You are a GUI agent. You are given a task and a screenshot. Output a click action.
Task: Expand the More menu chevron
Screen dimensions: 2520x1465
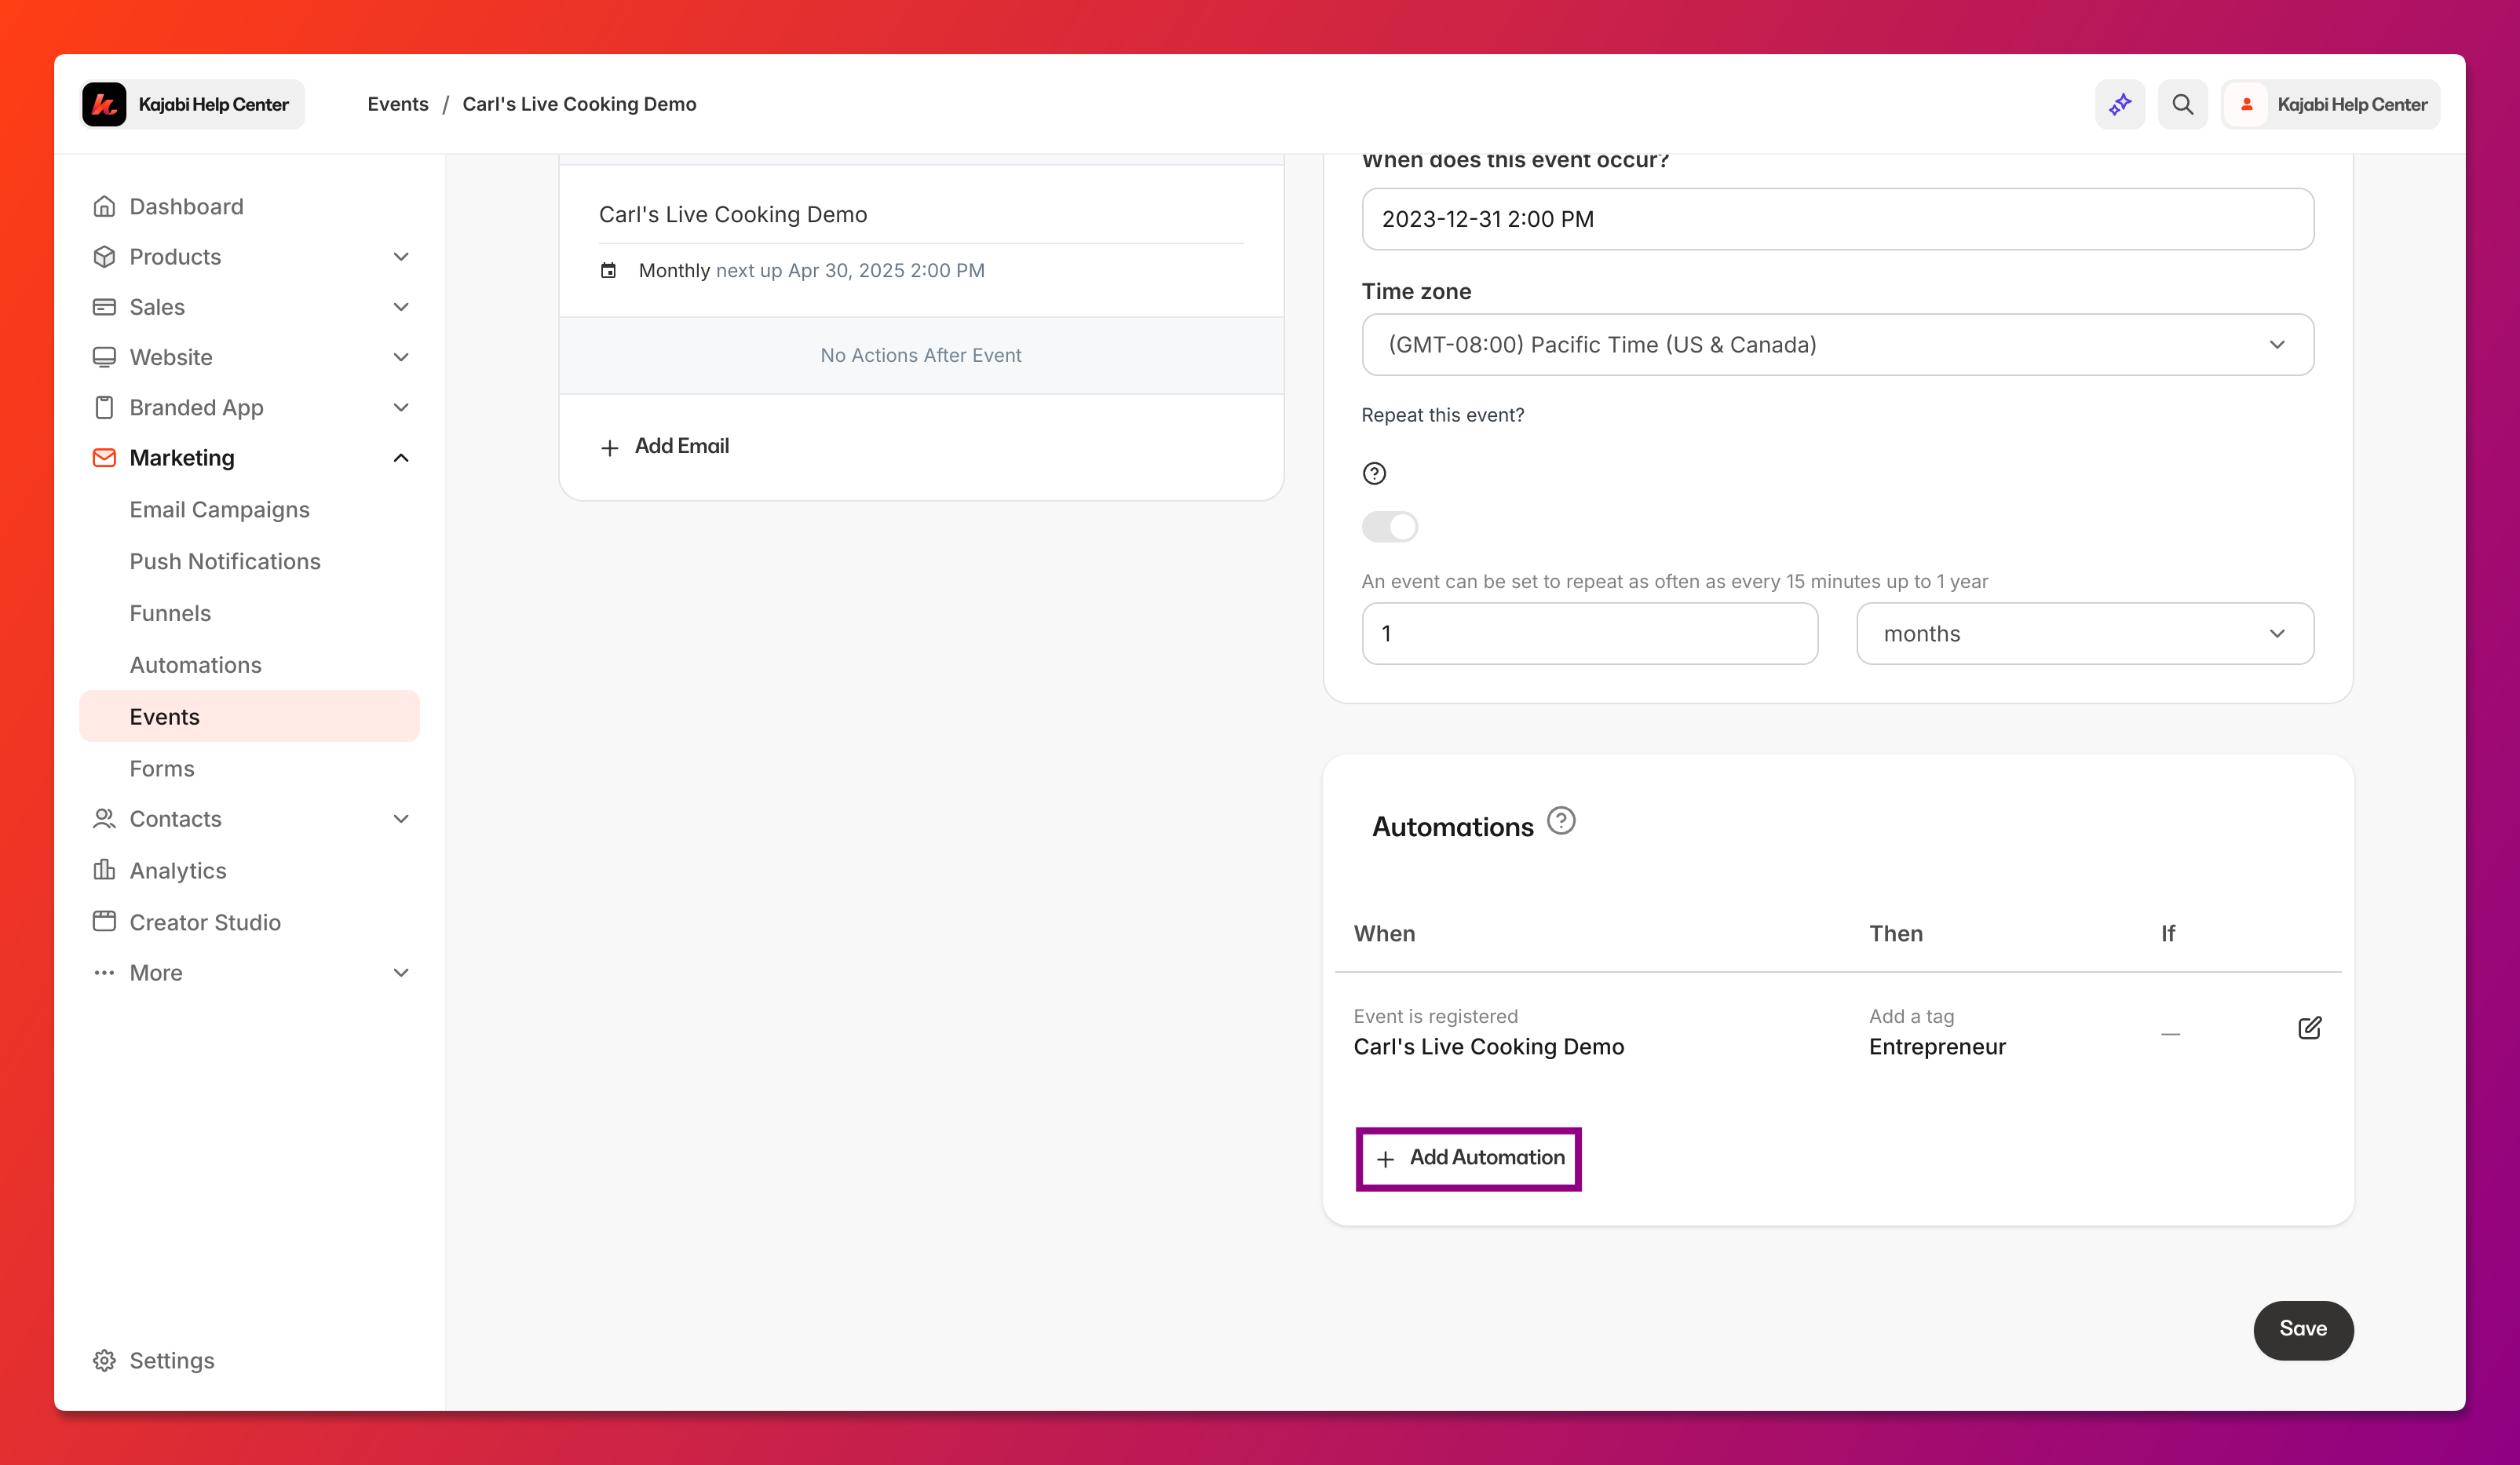tap(401, 972)
